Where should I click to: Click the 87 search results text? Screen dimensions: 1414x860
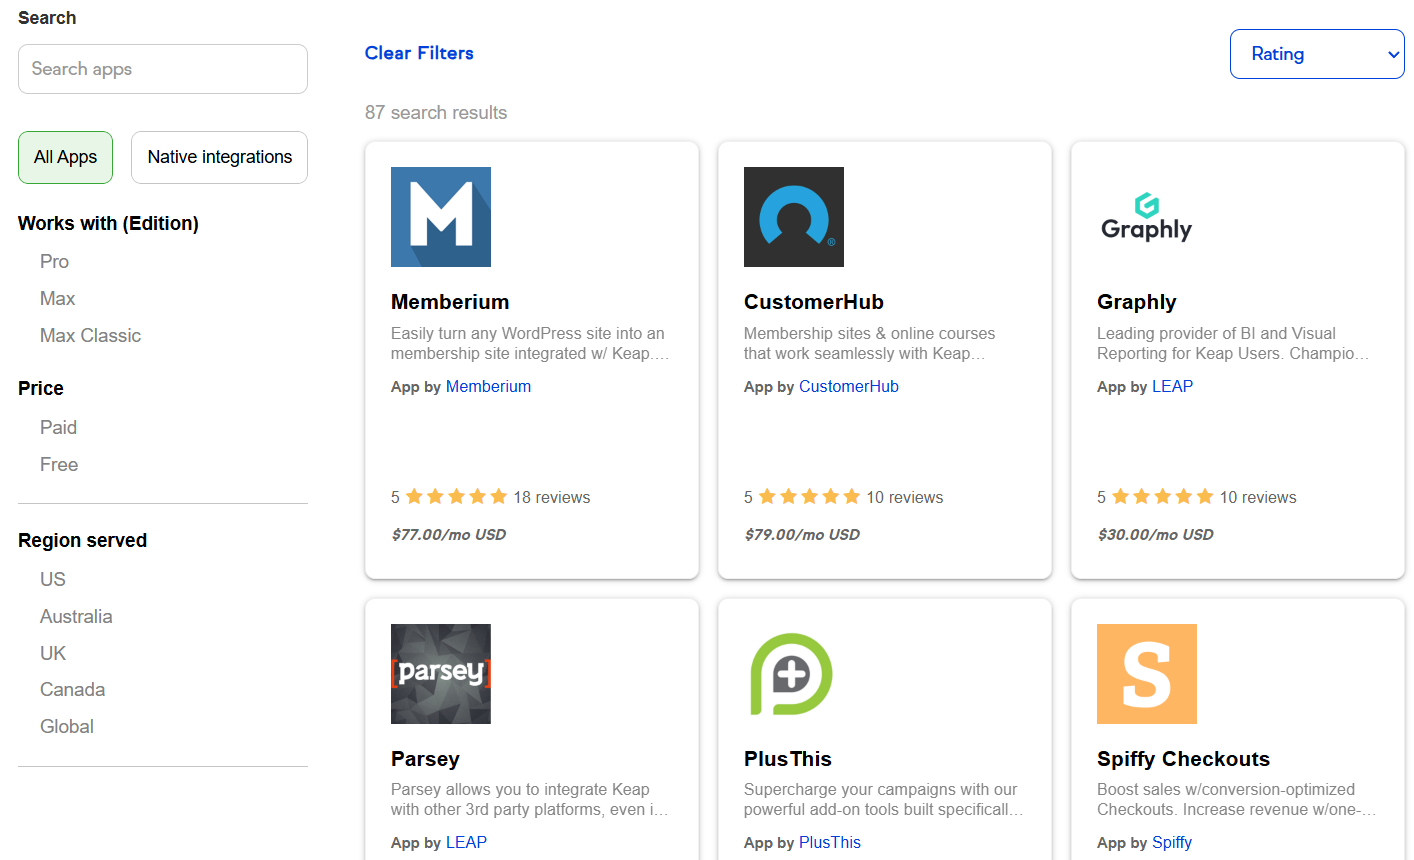(x=436, y=112)
